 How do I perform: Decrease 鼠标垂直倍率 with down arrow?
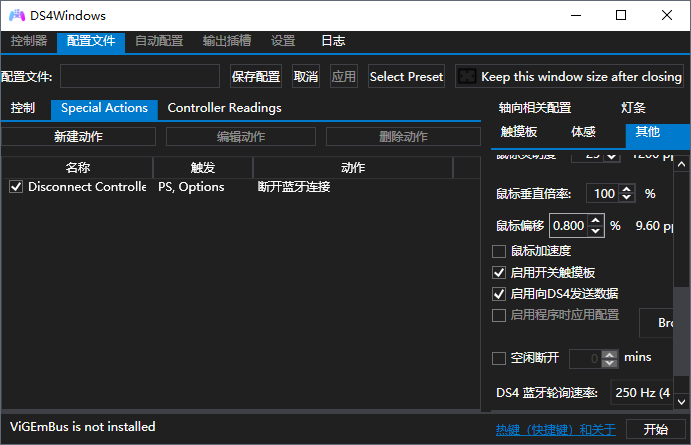[x=627, y=198]
